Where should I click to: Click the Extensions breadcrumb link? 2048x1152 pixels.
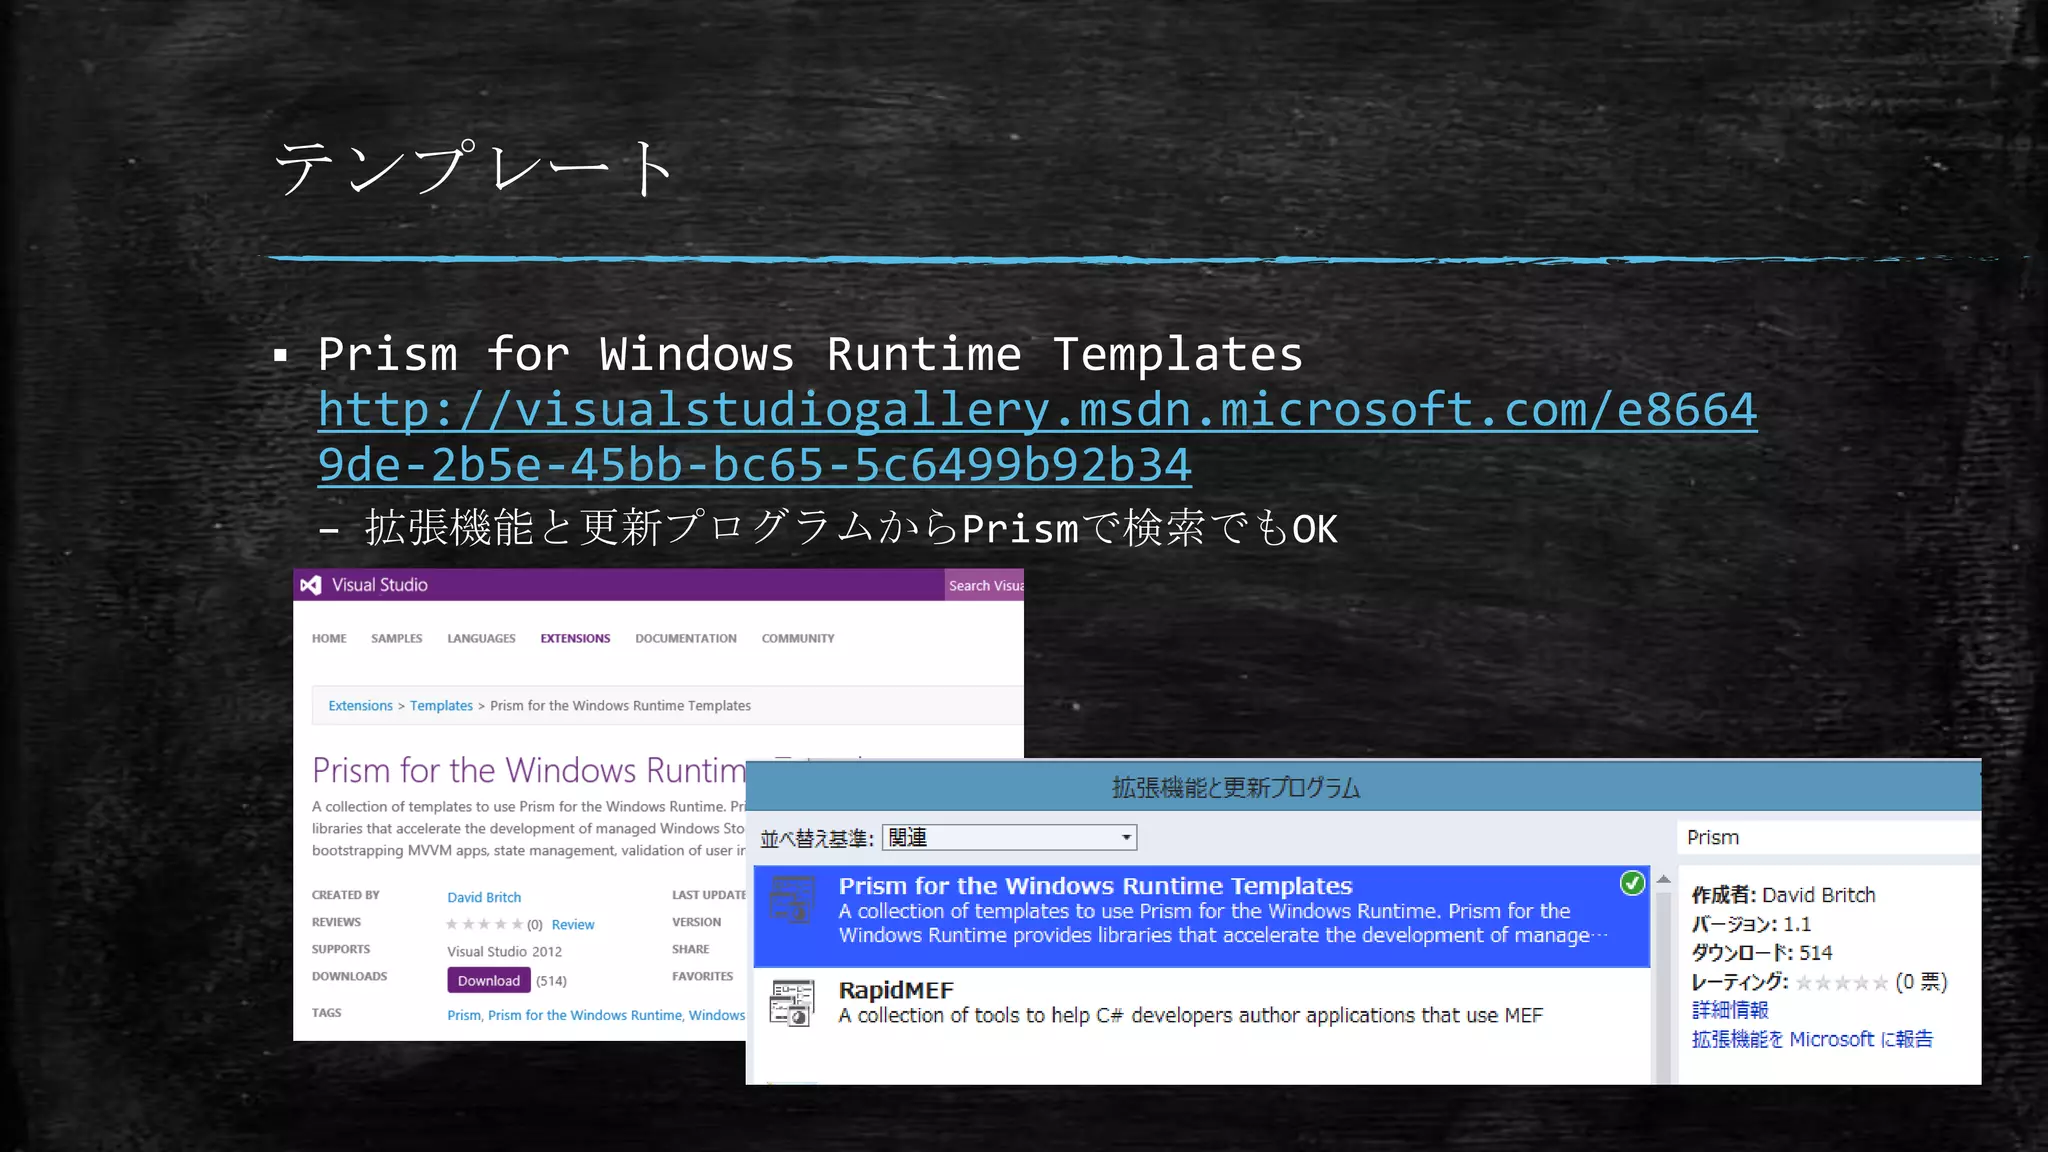pyautogui.click(x=360, y=705)
